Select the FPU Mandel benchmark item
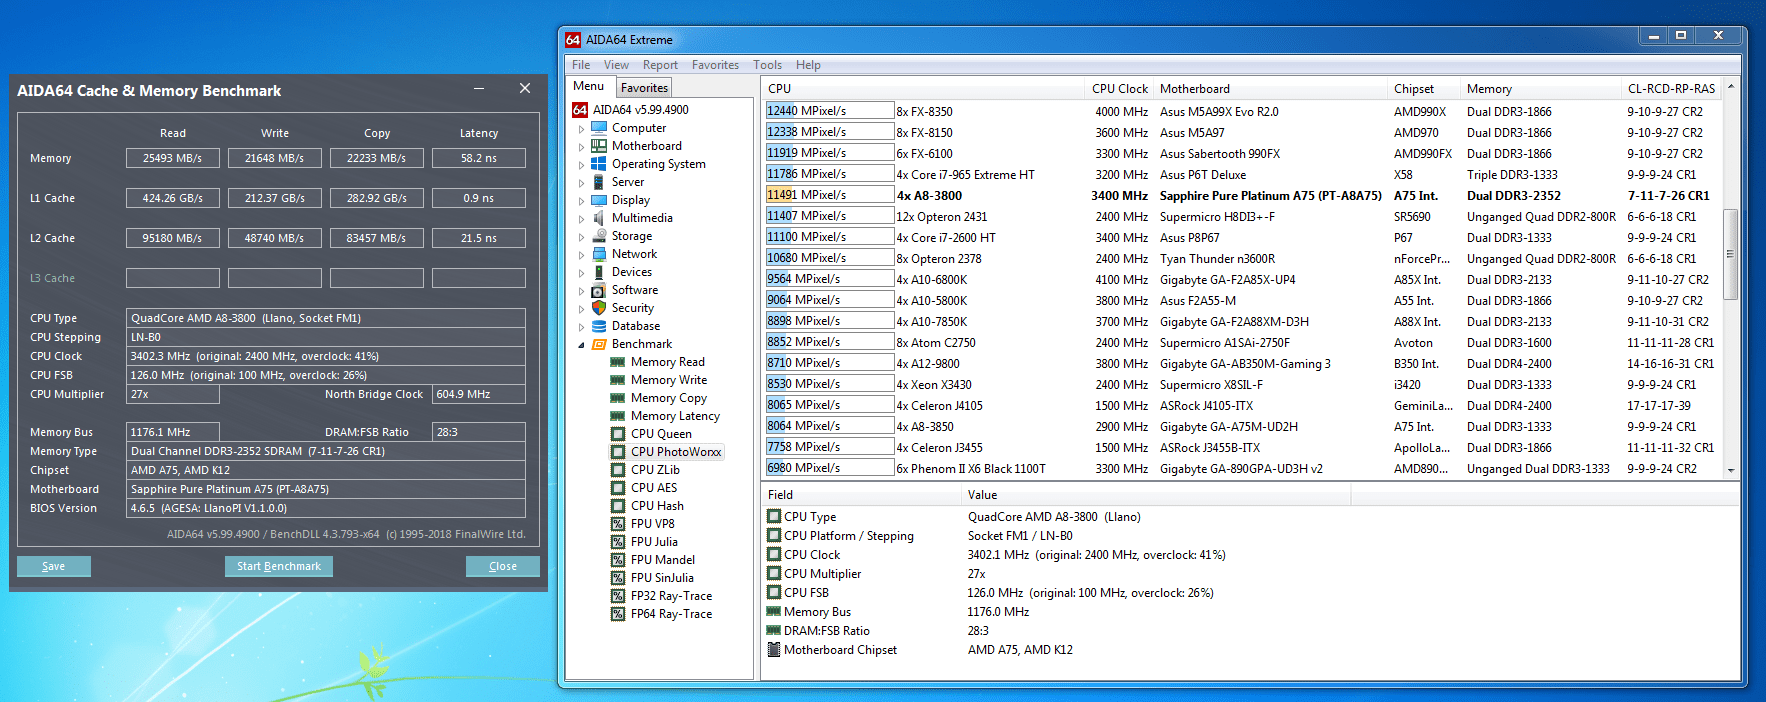Image resolution: width=1766 pixels, height=702 pixels. 653,560
